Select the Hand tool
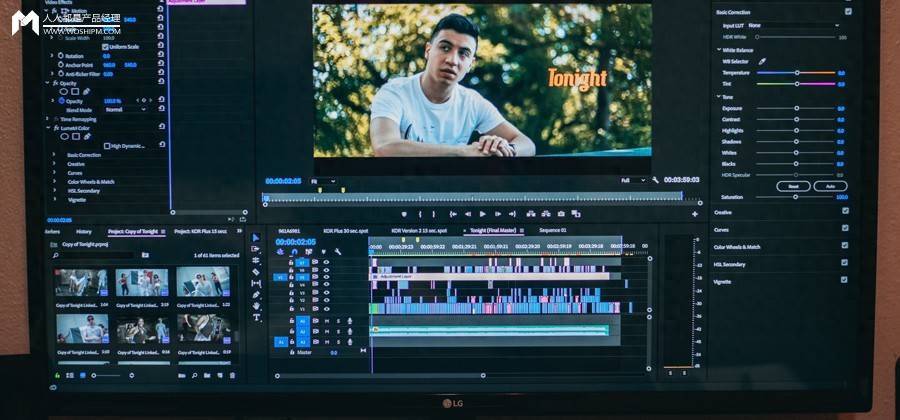This screenshot has height=420, width=900. pyautogui.click(x=256, y=306)
